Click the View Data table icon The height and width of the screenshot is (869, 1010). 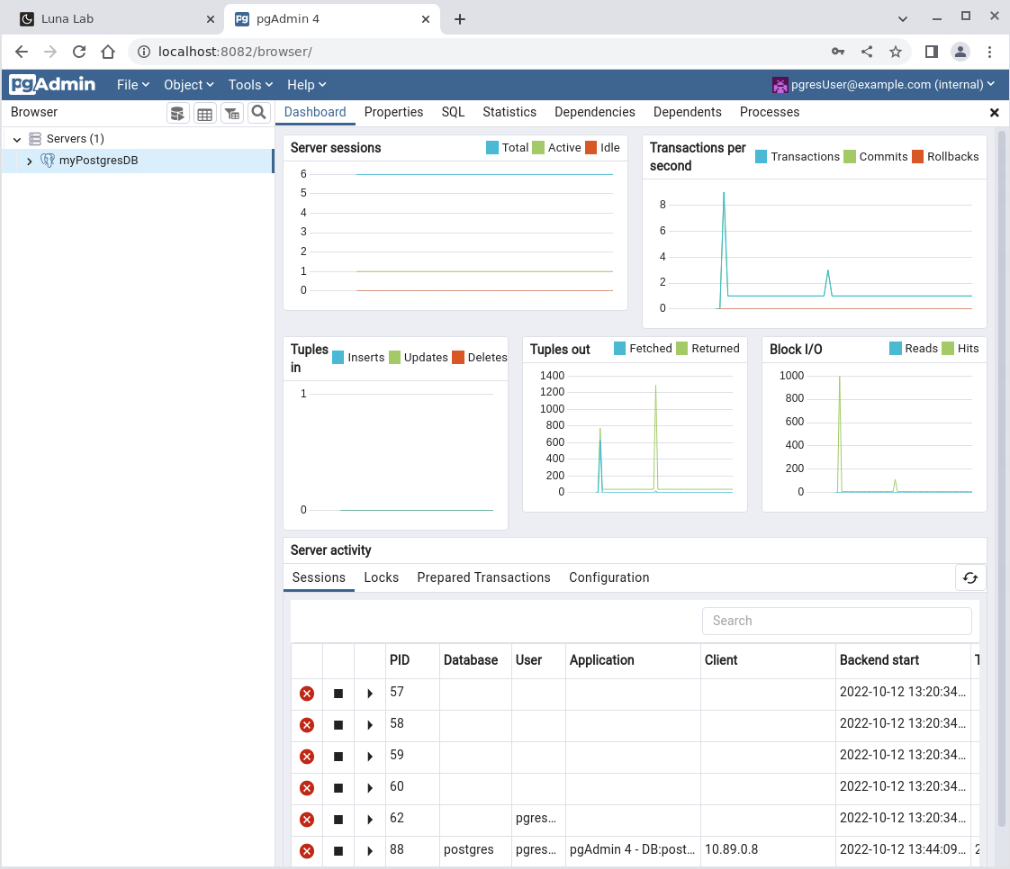205,113
